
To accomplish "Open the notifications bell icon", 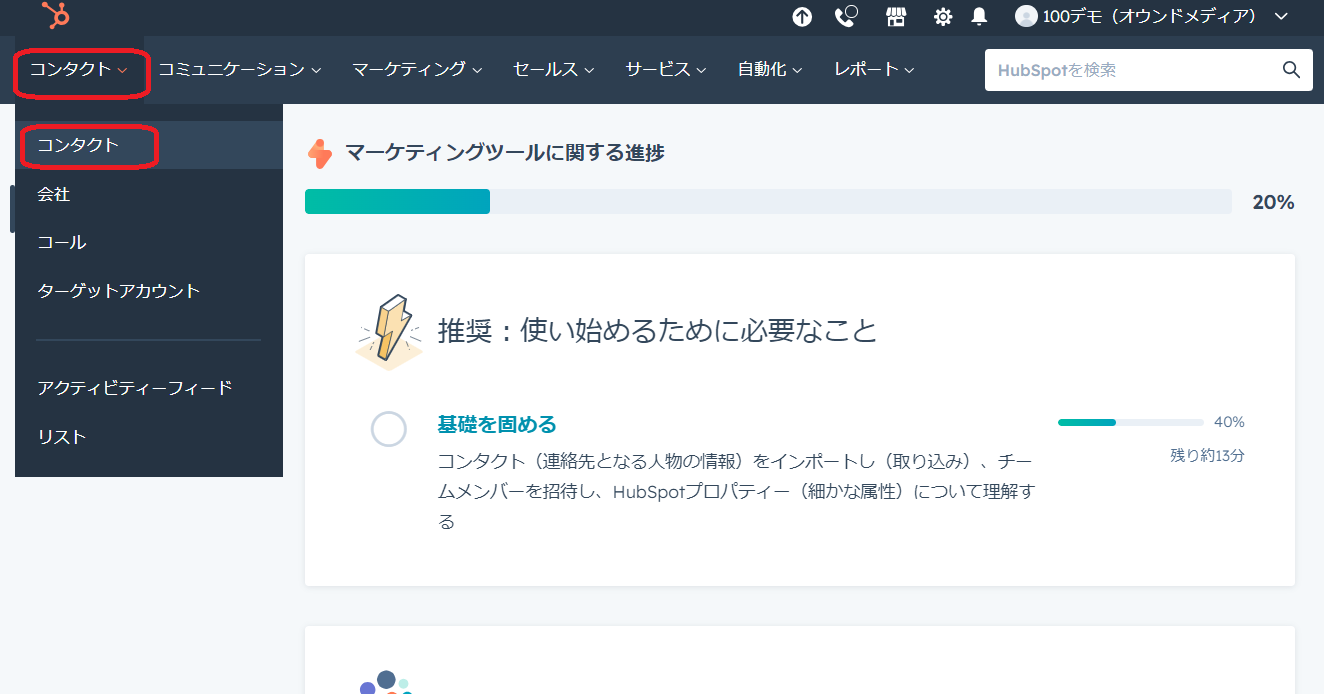I will click(980, 16).
